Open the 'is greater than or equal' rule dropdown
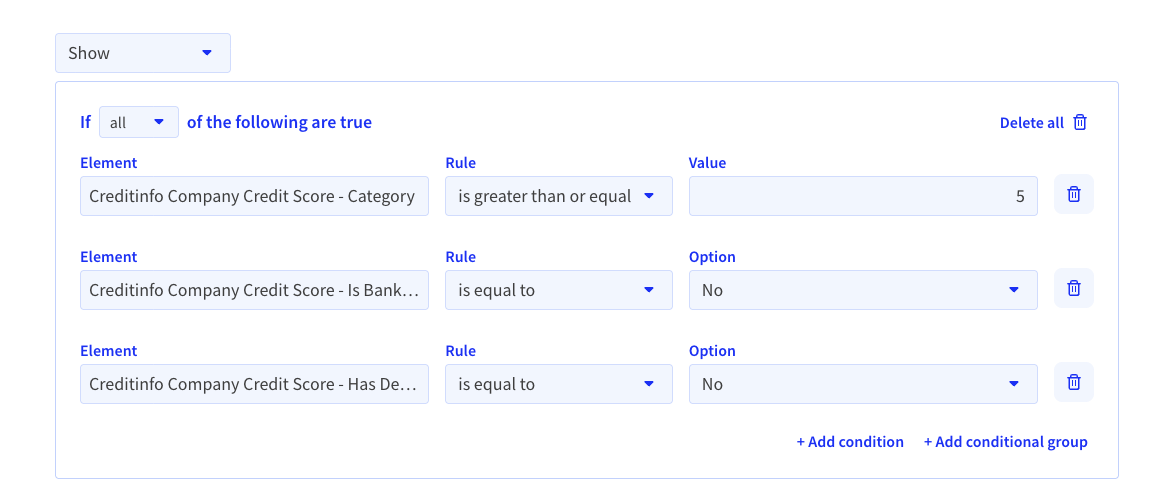1149x500 pixels. coord(558,196)
